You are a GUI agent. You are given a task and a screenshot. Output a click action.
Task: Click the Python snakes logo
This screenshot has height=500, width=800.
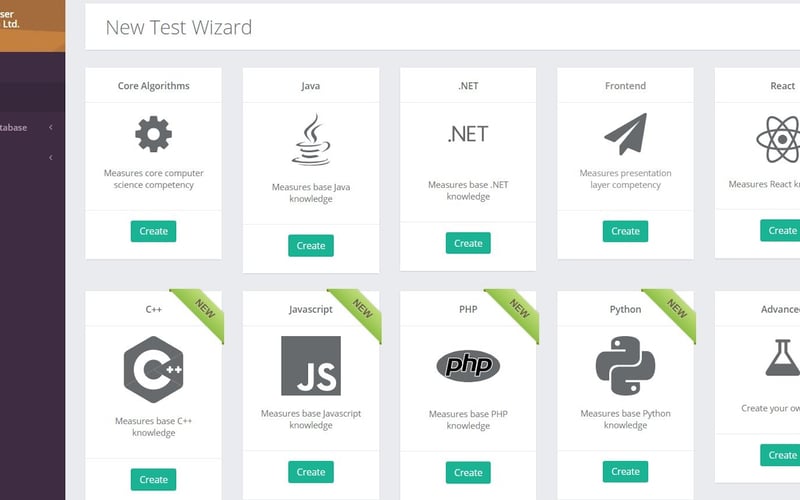tap(626, 365)
